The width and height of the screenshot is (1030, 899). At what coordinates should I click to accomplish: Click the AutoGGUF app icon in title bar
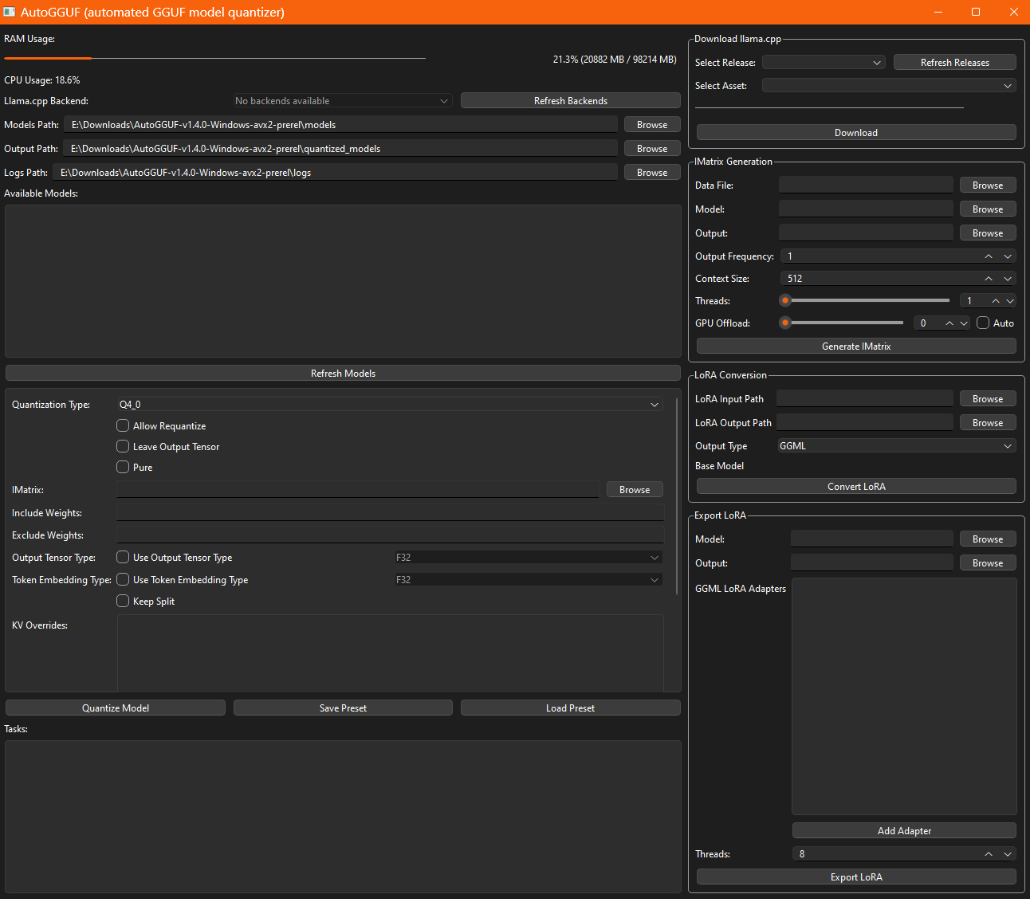coord(9,12)
